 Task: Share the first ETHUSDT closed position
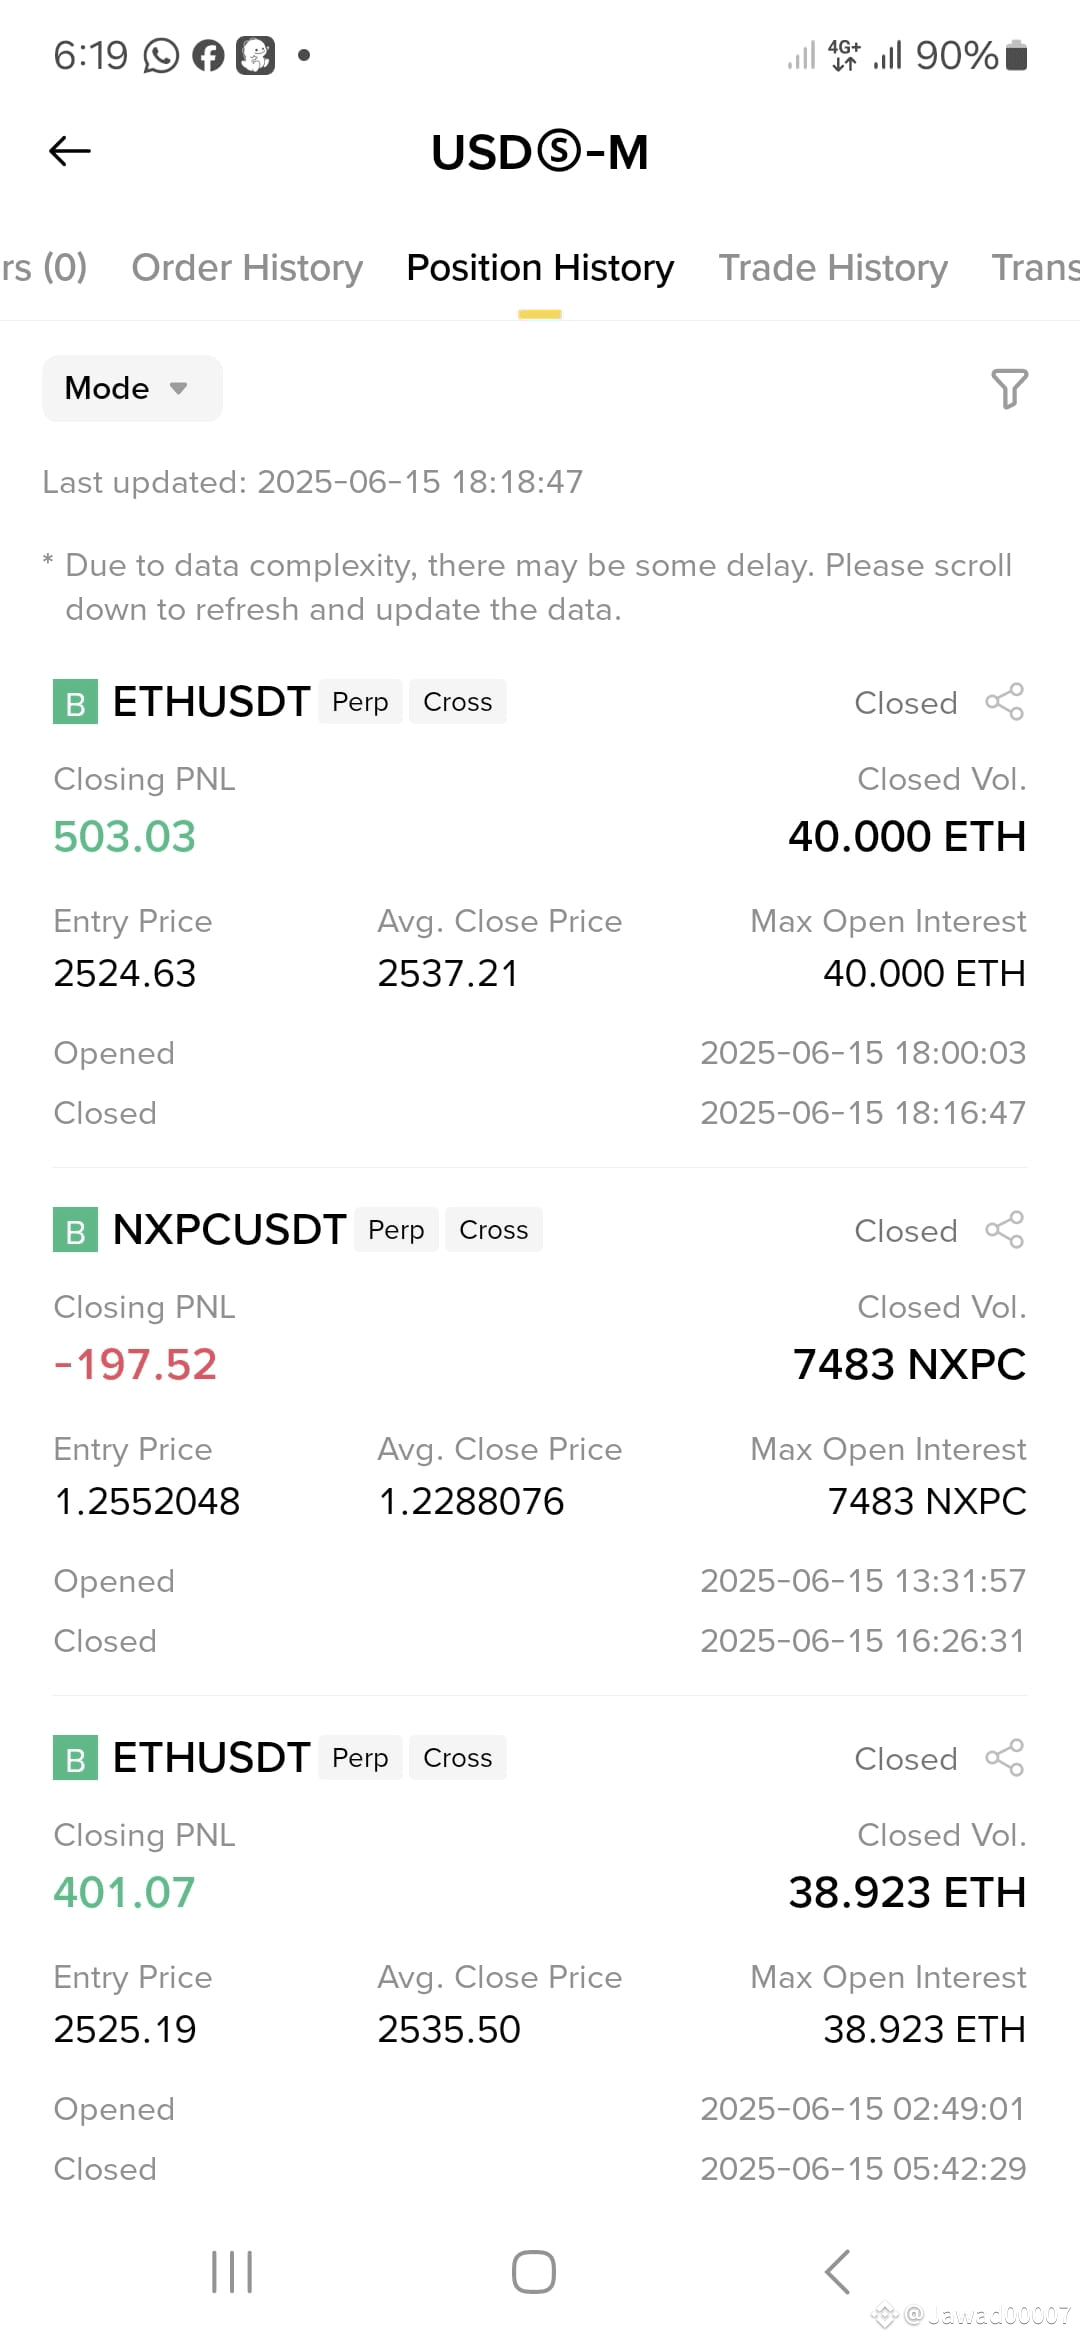[1005, 702]
